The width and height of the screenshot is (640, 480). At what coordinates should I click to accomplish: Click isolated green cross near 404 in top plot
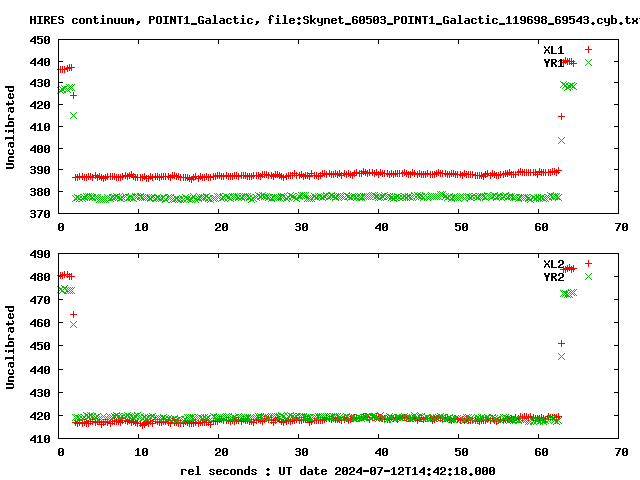coord(561,140)
